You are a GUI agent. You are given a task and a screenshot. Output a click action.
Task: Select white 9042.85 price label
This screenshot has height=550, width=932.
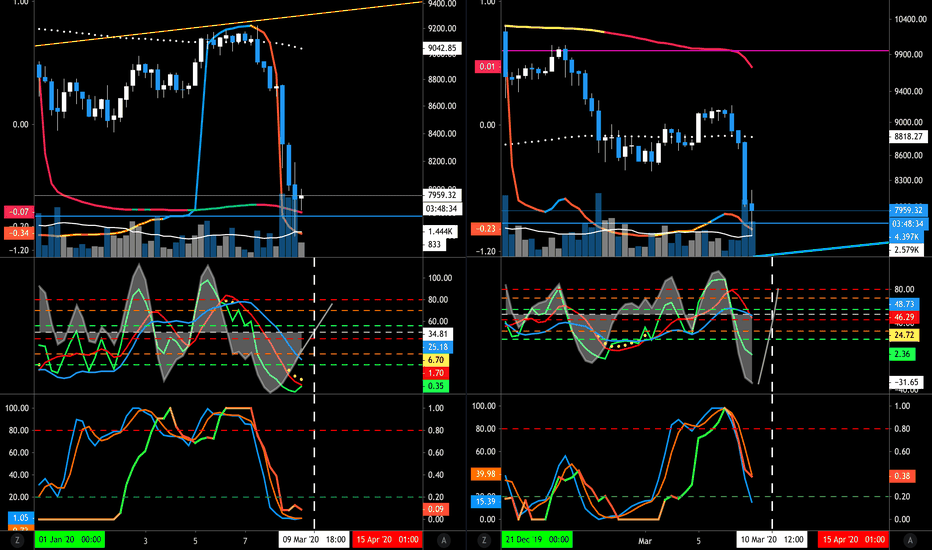coord(442,48)
